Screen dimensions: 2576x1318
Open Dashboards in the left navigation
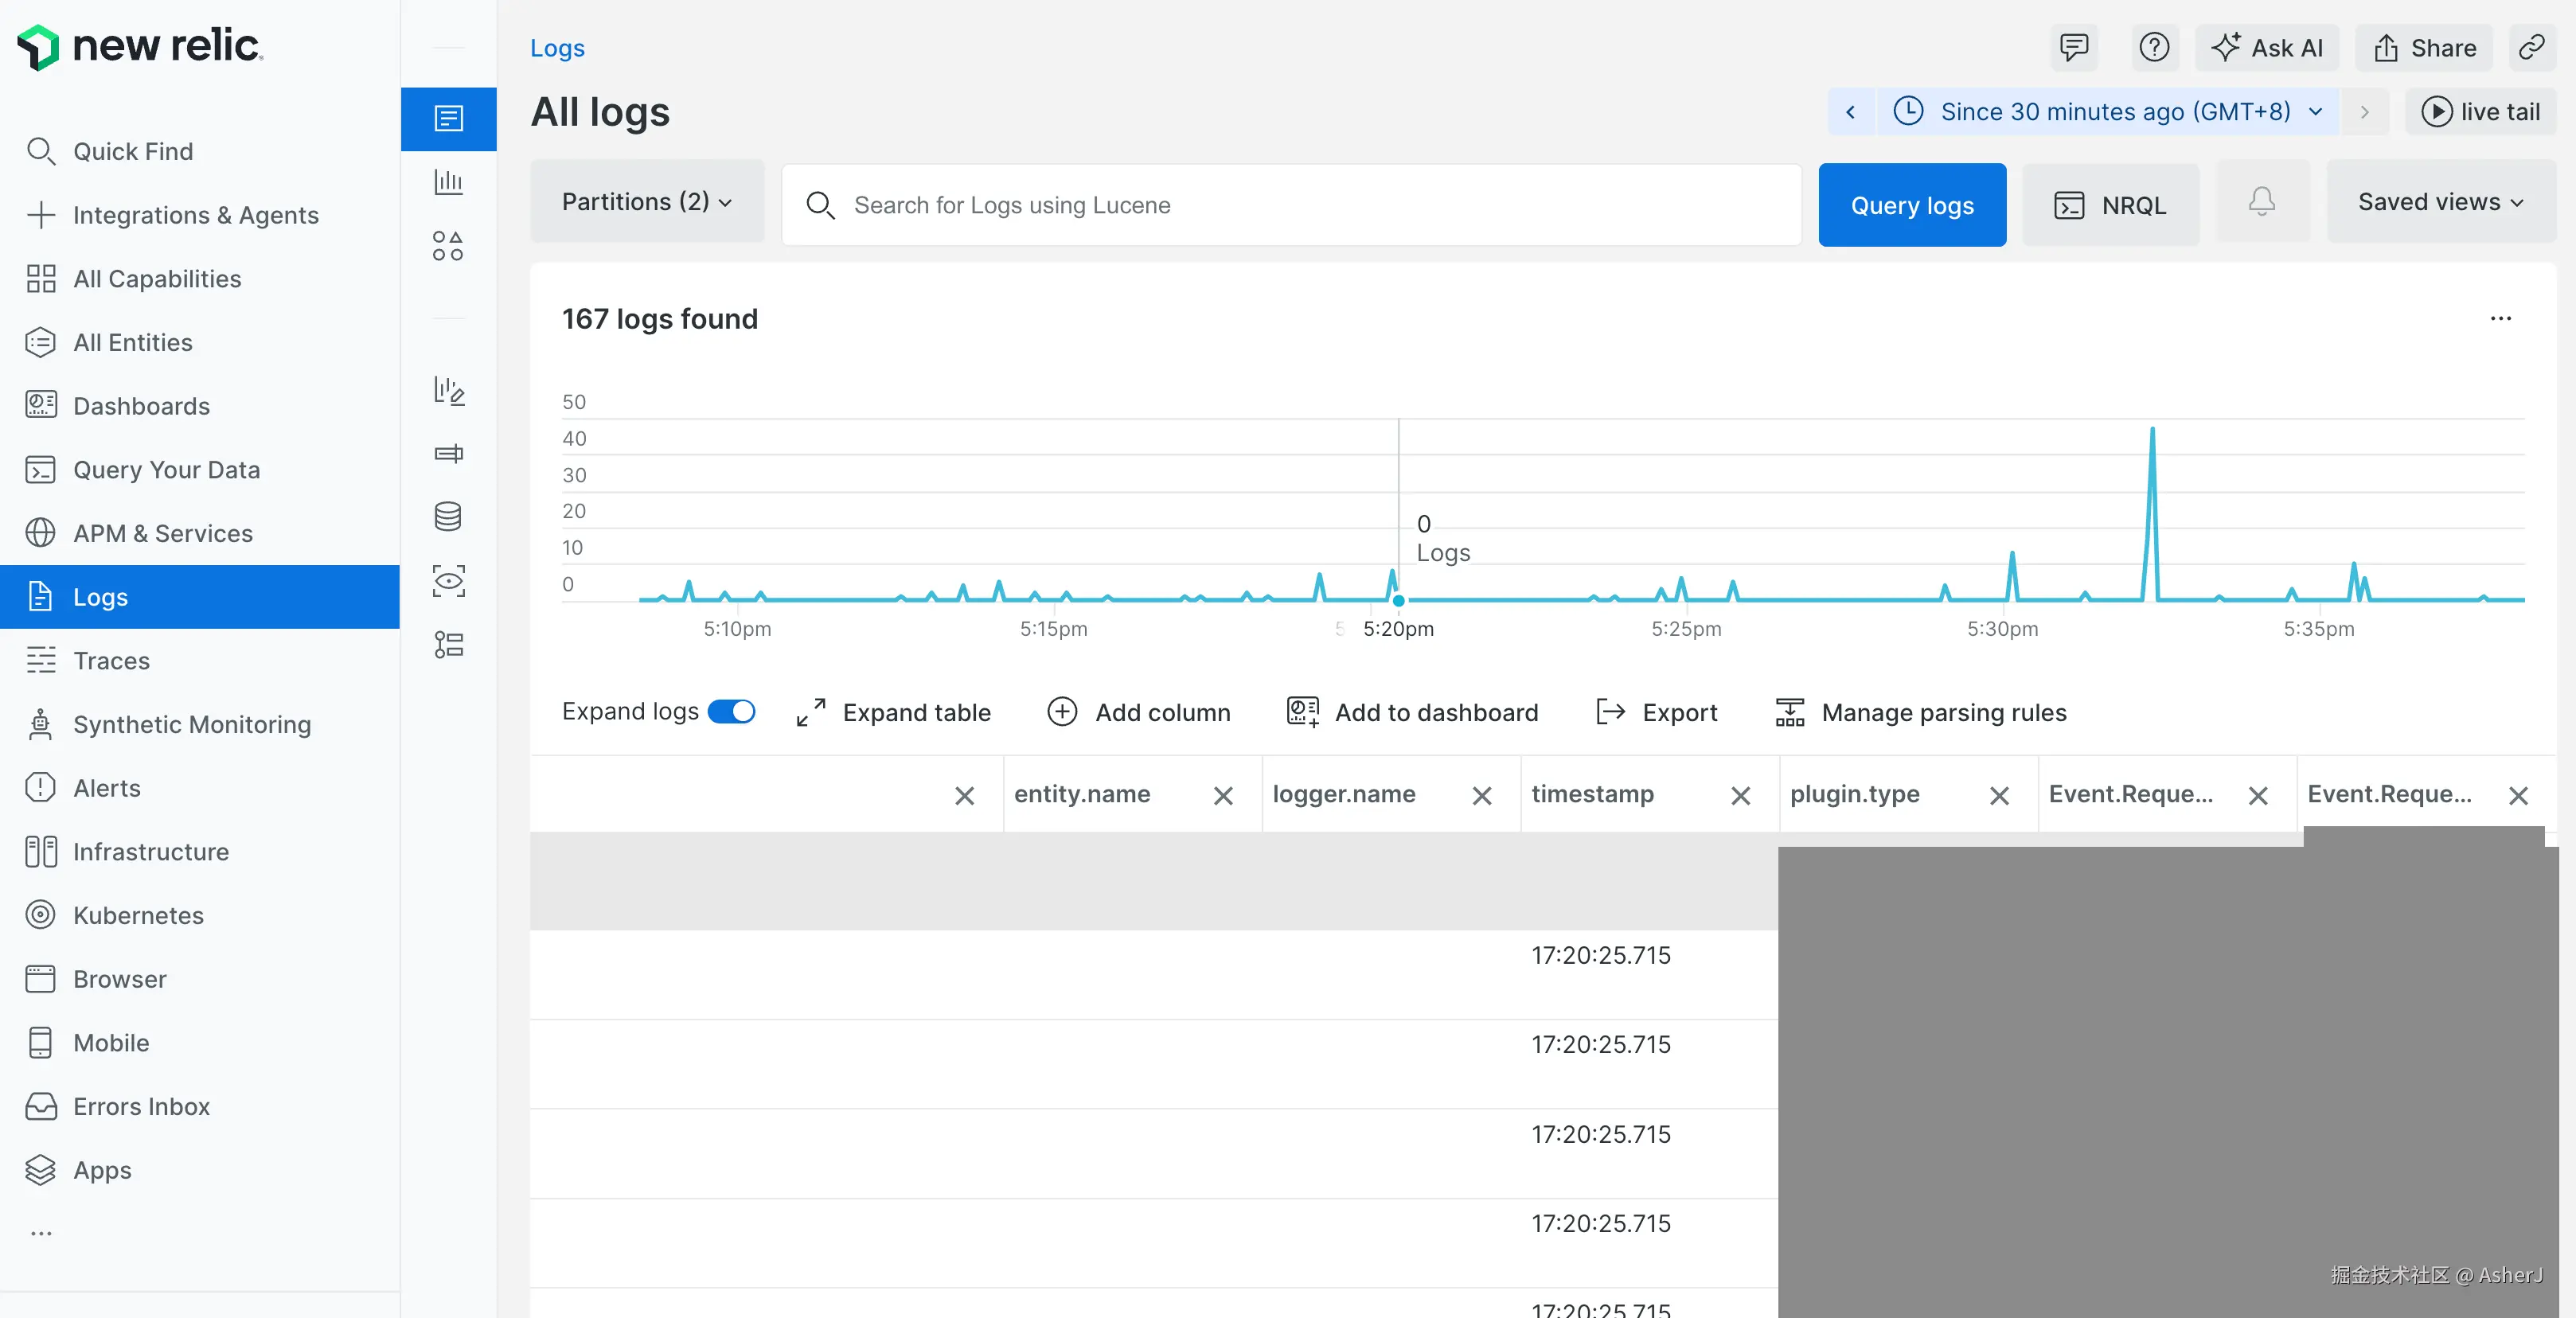141,406
